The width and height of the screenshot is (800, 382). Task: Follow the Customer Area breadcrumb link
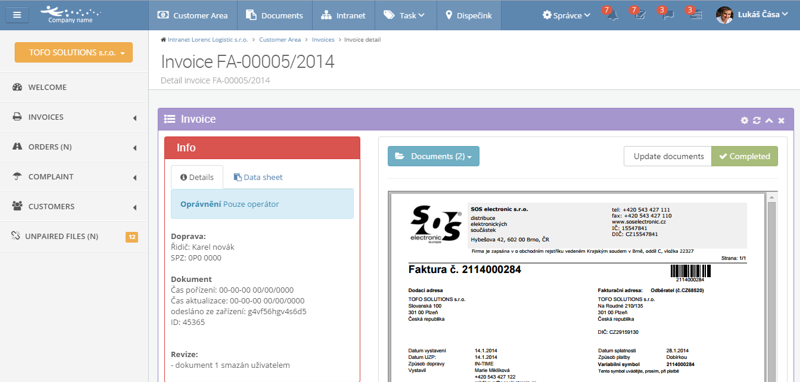point(280,39)
